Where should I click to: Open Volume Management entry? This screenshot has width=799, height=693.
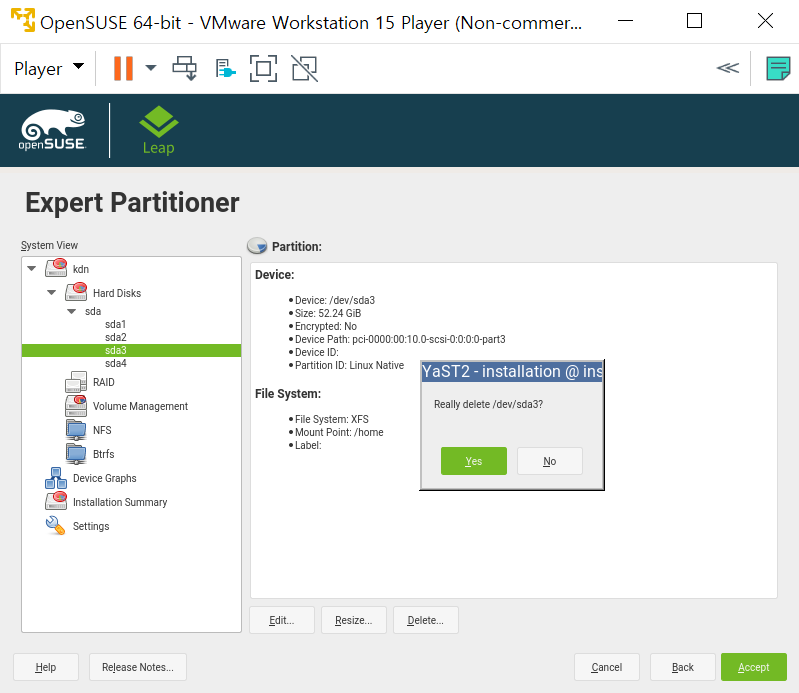click(x=140, y=406)
